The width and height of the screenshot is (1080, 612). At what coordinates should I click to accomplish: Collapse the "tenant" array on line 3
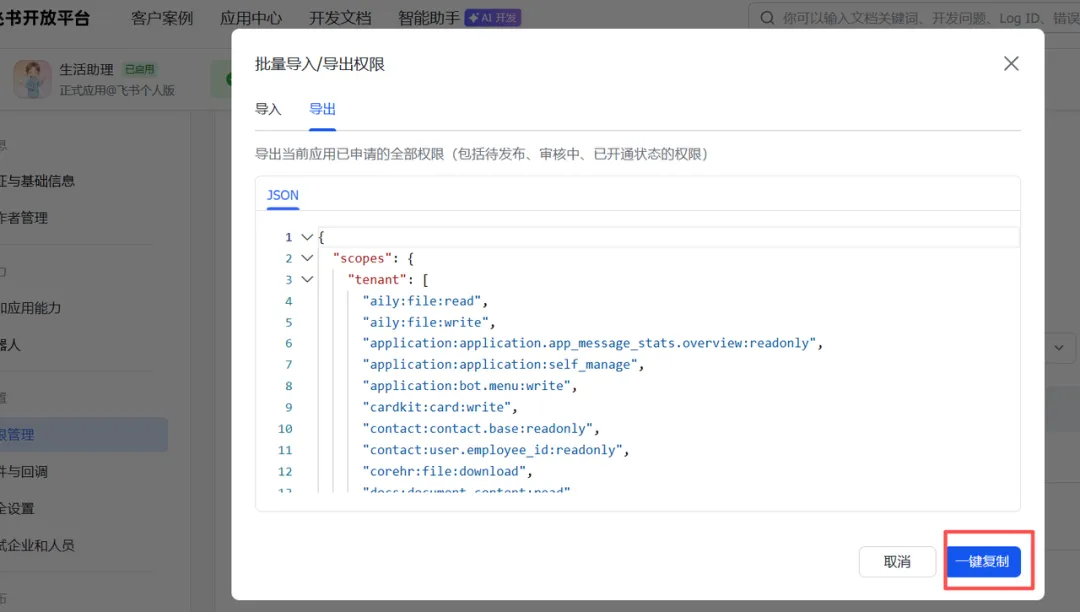(307, 279)
